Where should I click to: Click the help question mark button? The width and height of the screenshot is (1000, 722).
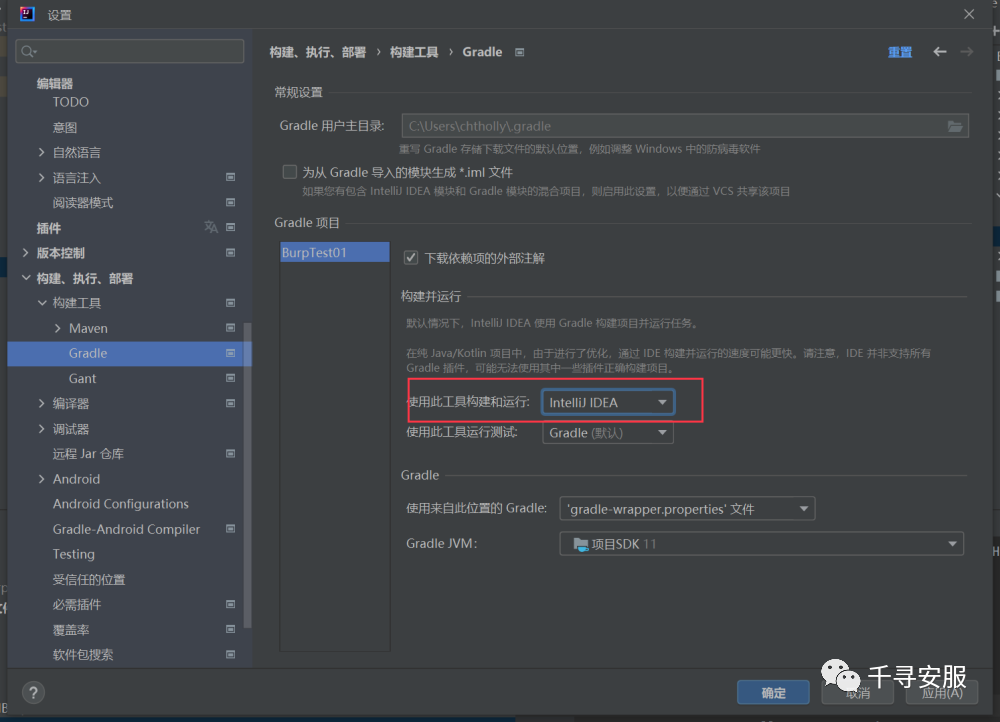33,693
